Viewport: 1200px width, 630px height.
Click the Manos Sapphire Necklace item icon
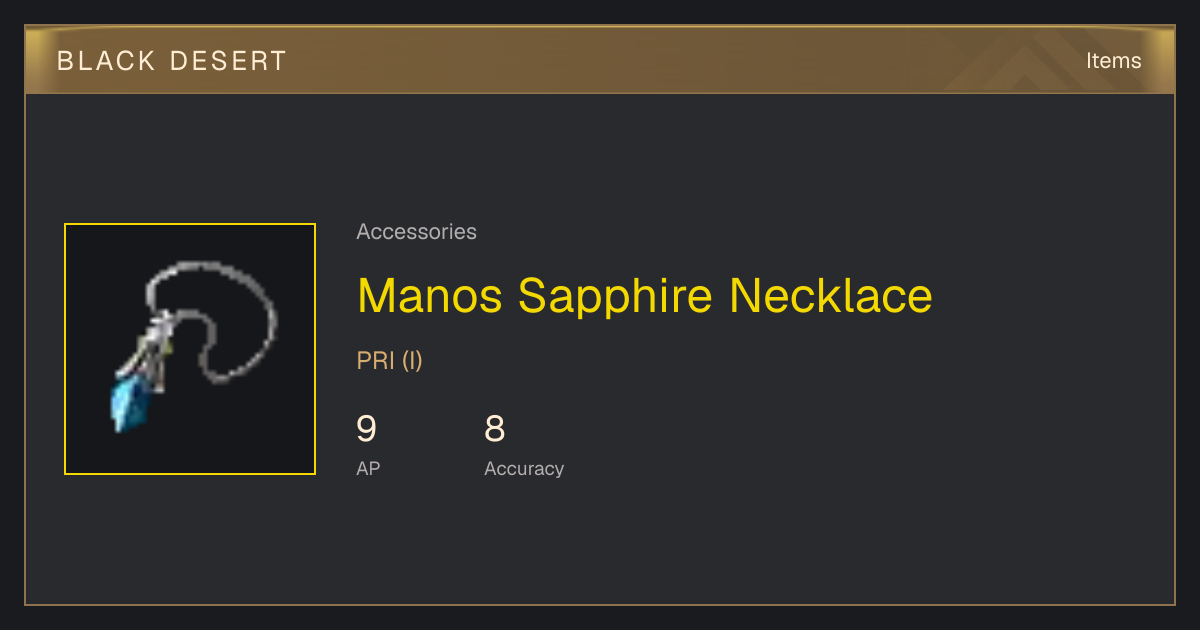click(x=190, y=349)
